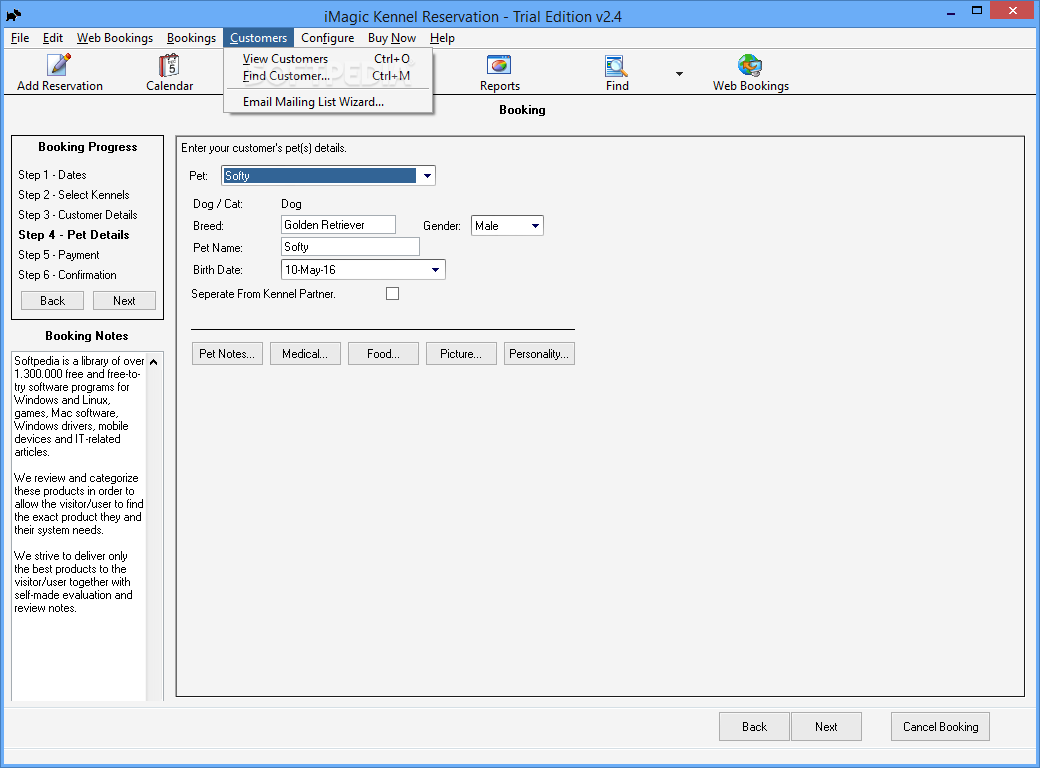Click the Add Reservation pencil icon
Image resolution: width=1040 pixels, height=768 pixels.
pos(59,64)
